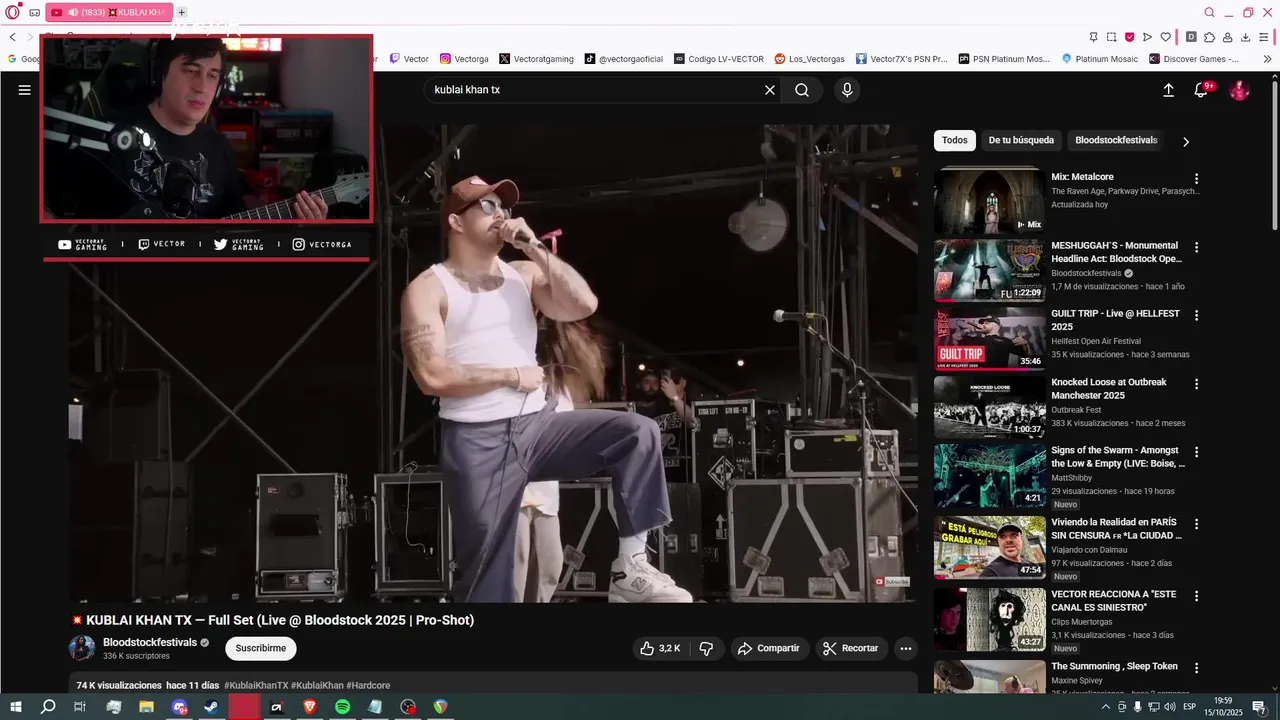Open the Windows Start button
This screenshot has width=1280, height=720.
coord(15,707)
